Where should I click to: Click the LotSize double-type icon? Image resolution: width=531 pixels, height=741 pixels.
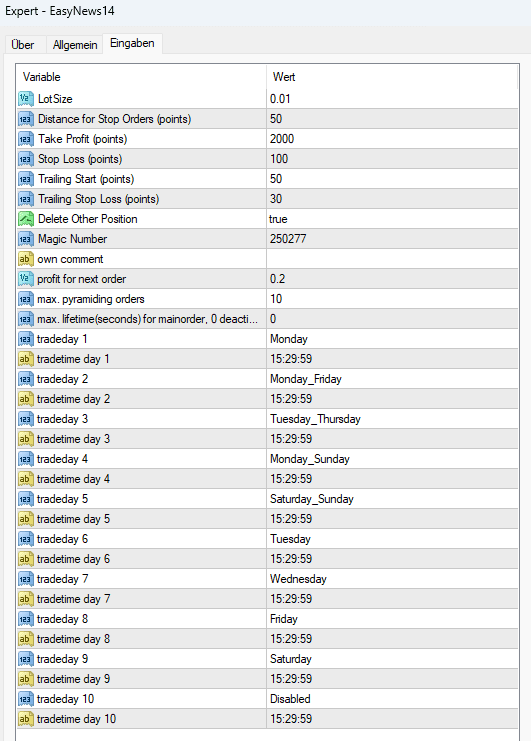[x=26, y=99]
